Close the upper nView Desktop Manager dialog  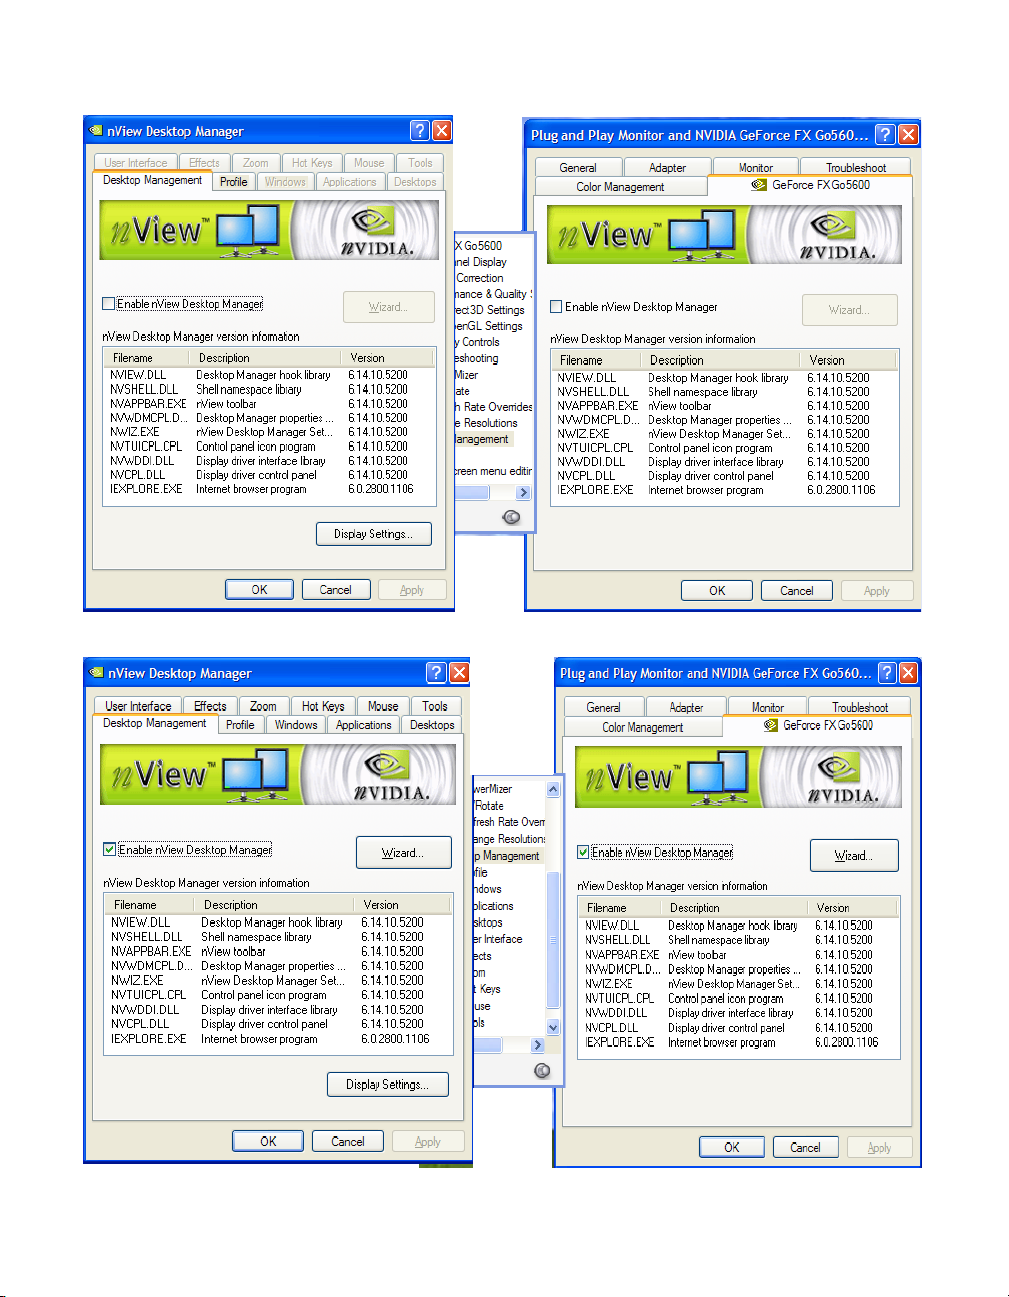coord(441,130)
